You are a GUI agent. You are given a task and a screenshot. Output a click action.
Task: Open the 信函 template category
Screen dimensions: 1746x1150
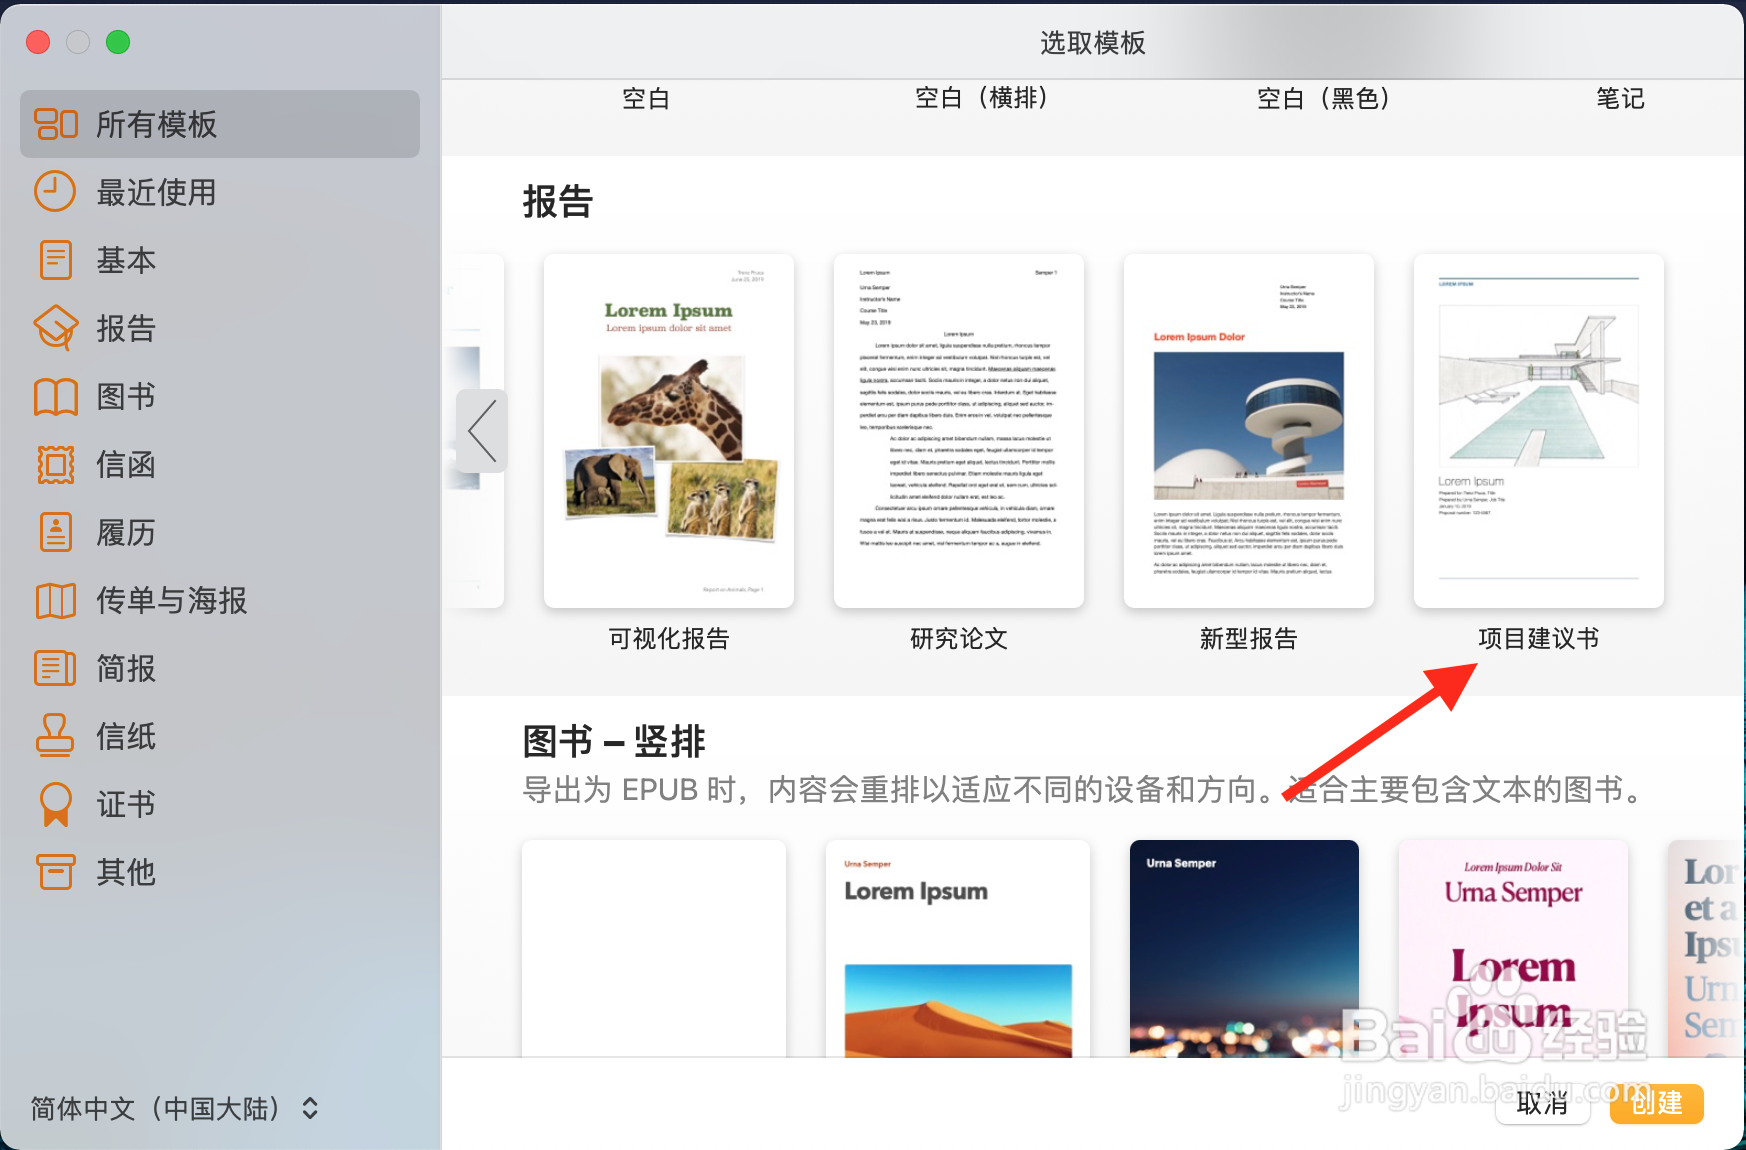pos(55,464)
